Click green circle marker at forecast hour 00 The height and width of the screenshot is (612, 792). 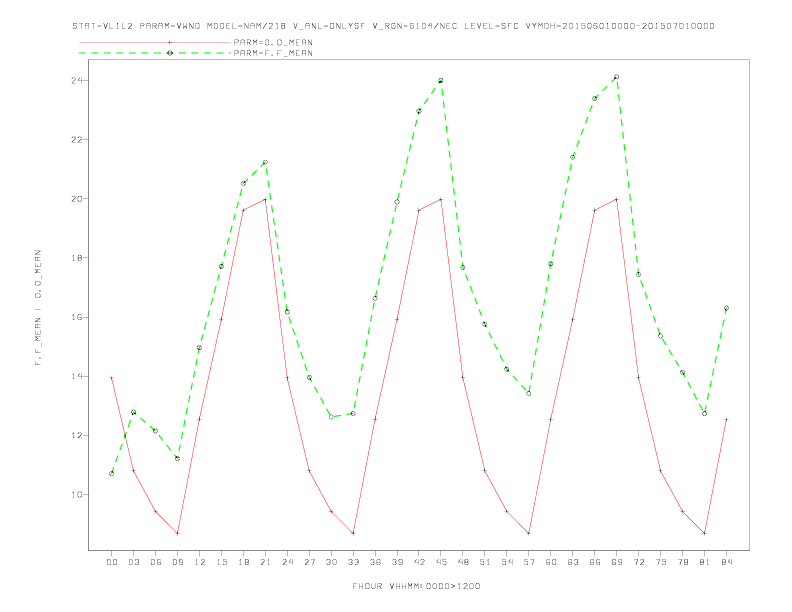pyautogui.click(x=112, y=473)
